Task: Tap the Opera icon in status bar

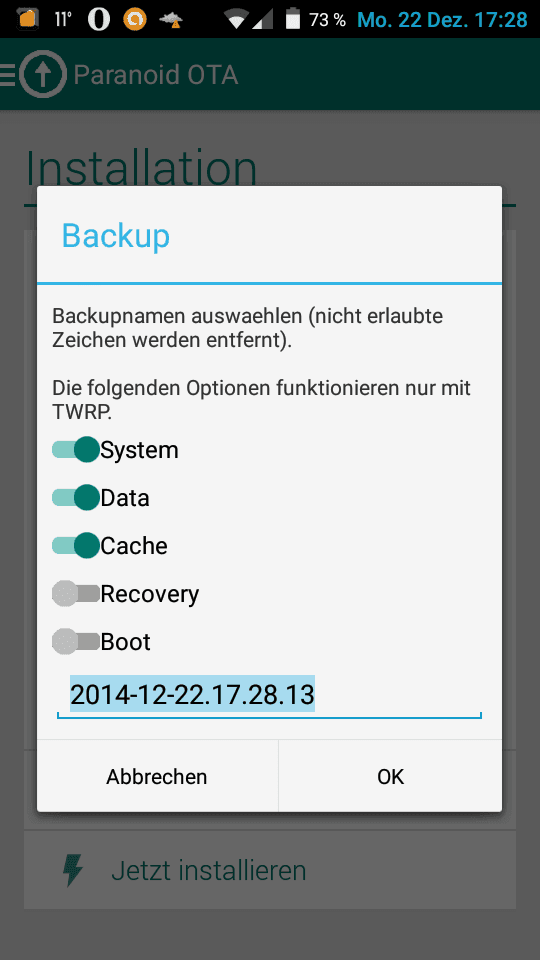Action: pos(99,19)
